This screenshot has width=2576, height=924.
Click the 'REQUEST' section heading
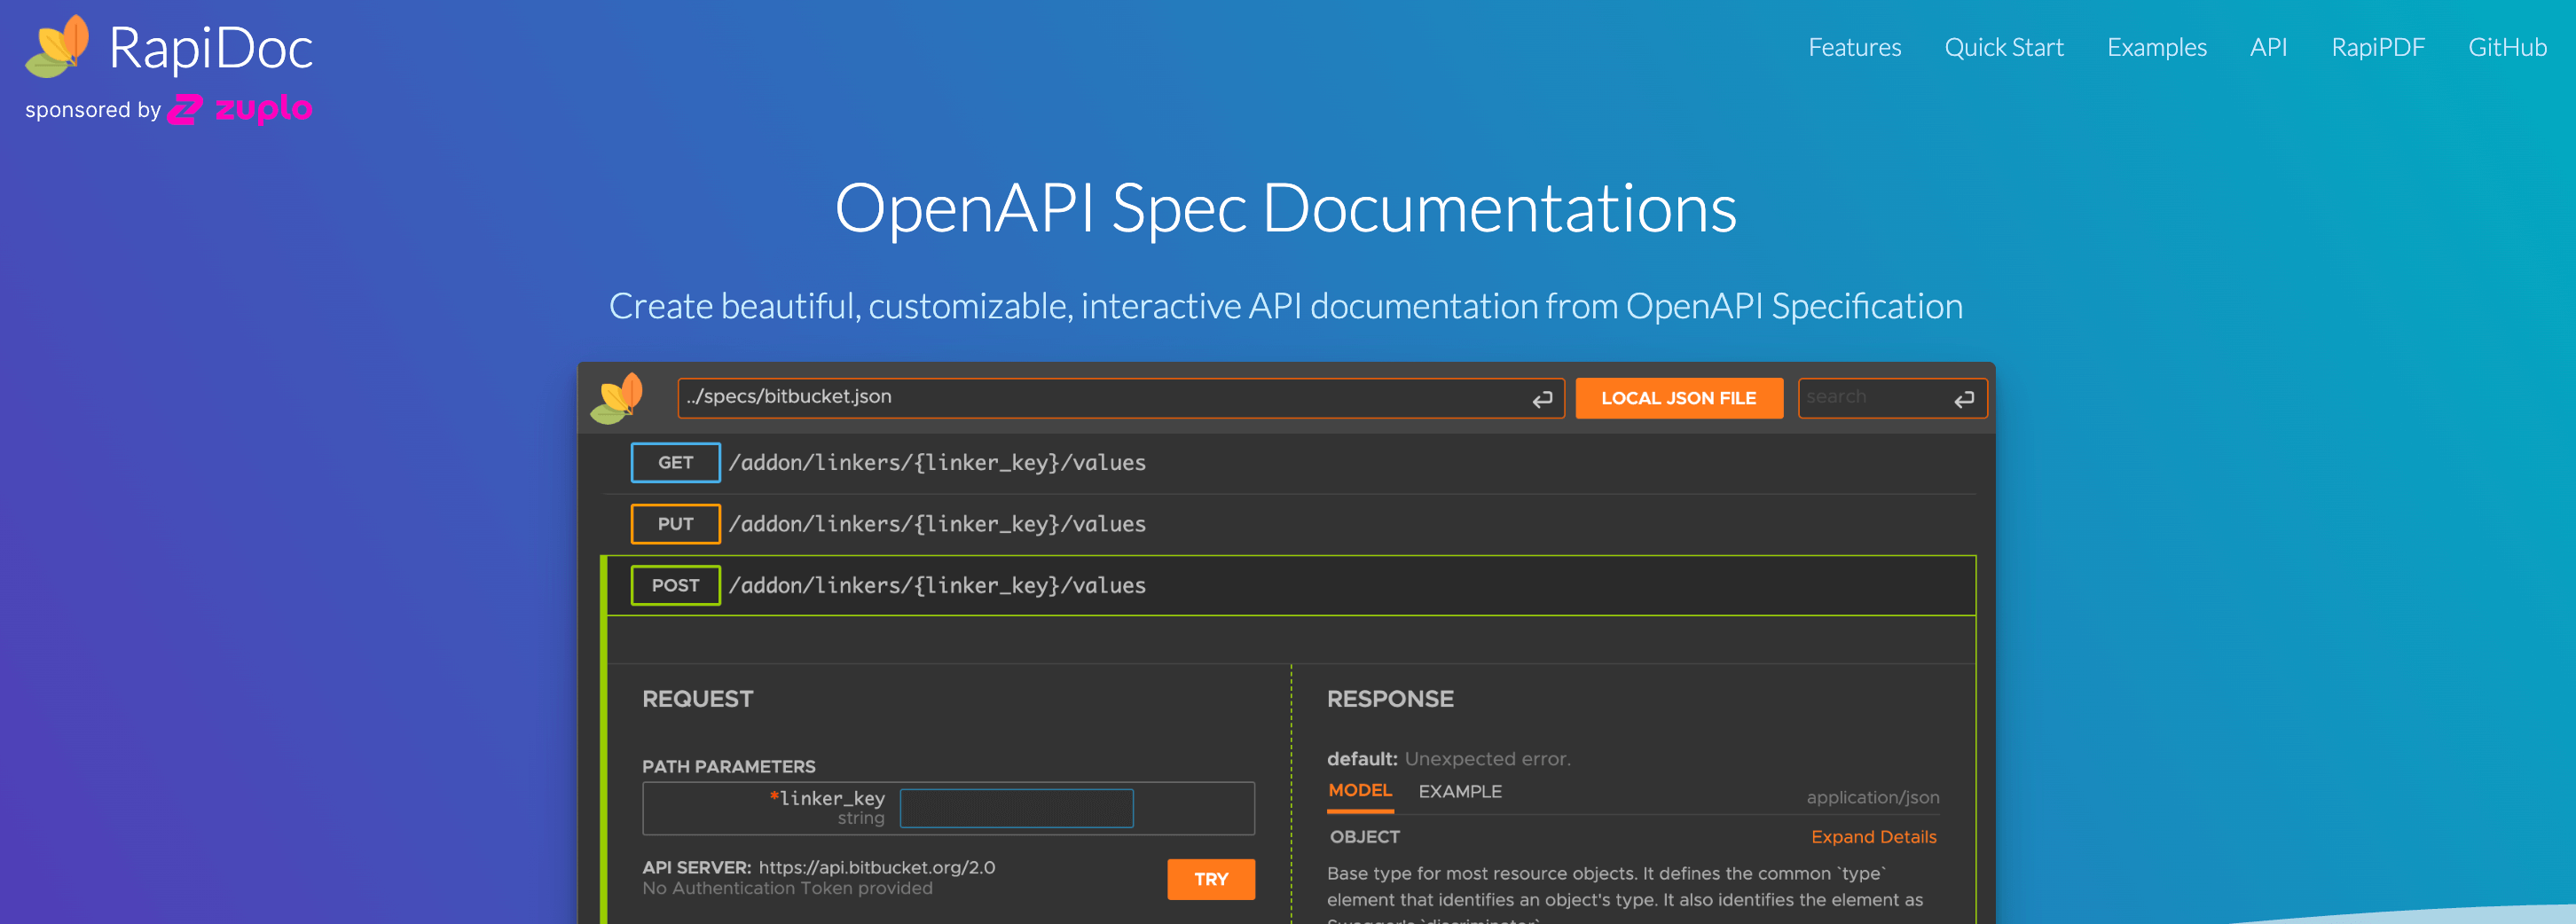point(697,699)
